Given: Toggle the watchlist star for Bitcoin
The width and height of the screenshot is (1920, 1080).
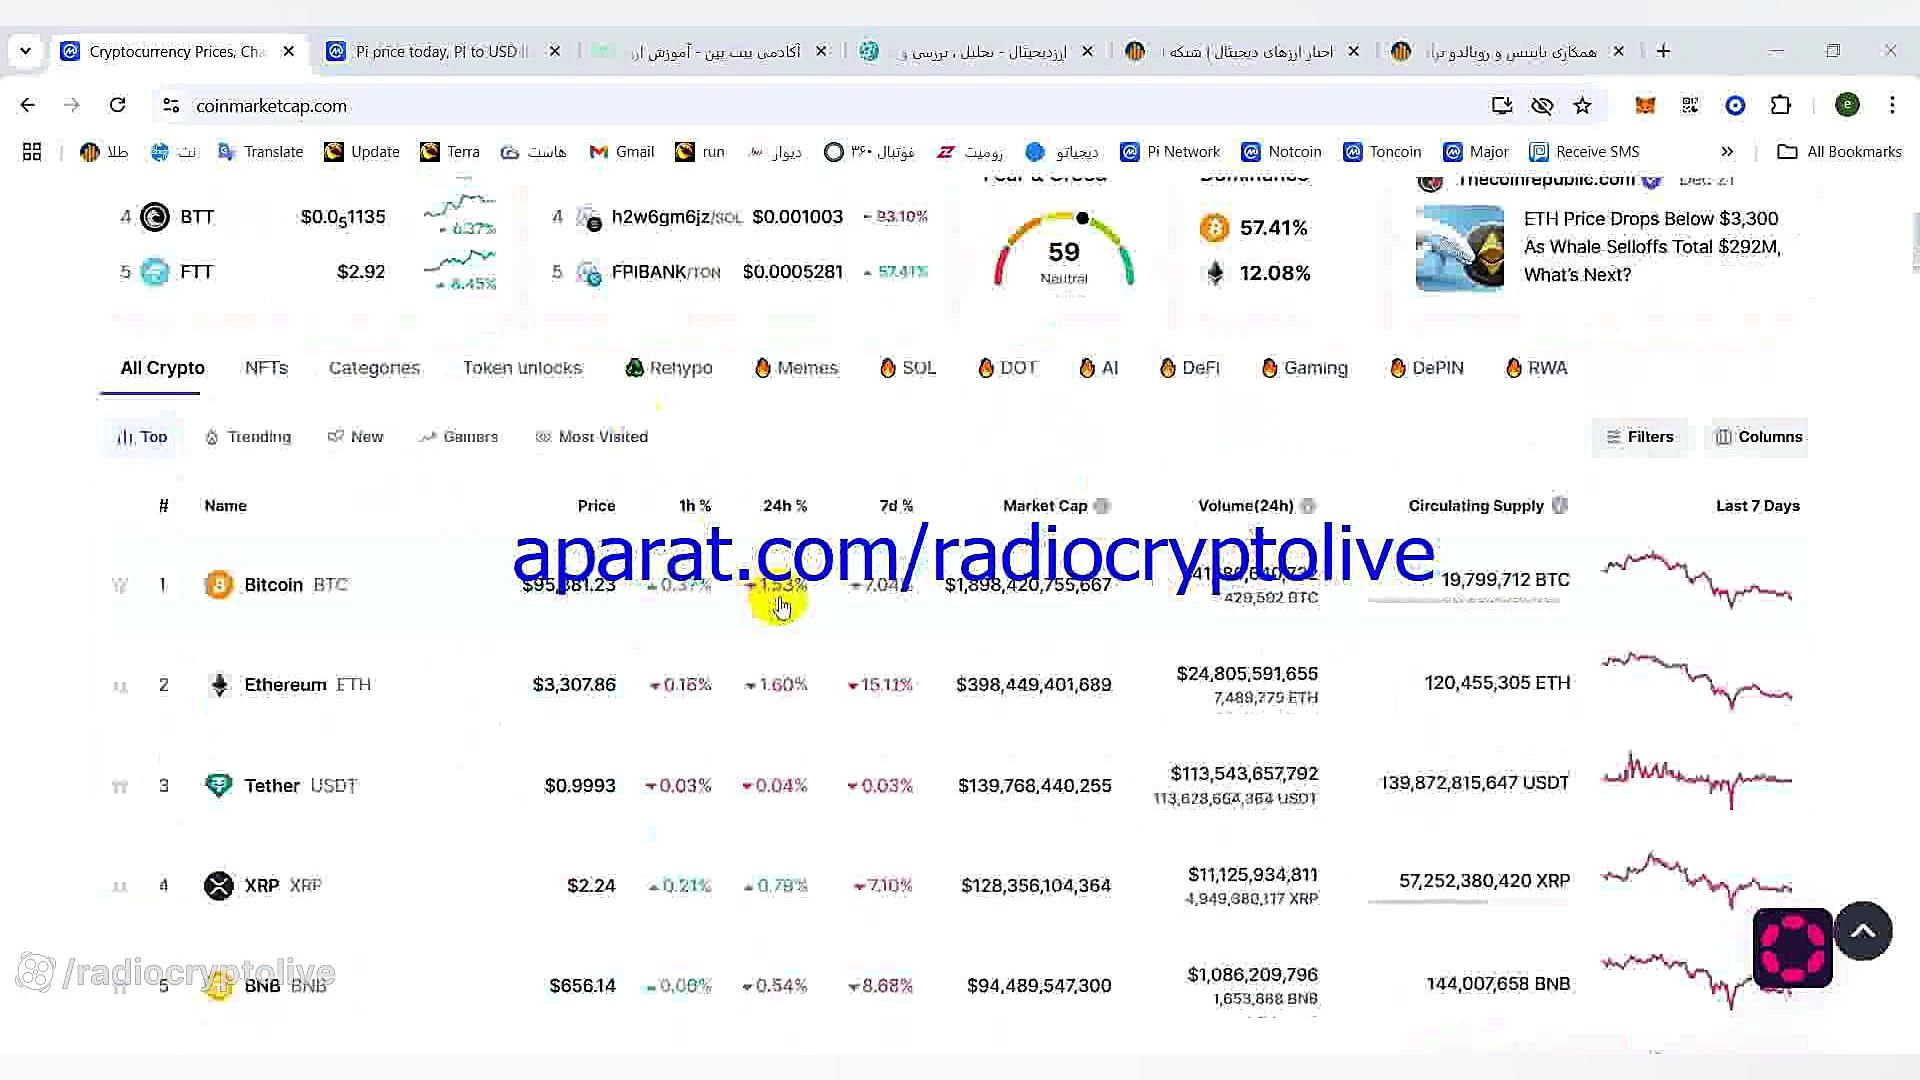Looking at the screenshot, I should 119,585.
